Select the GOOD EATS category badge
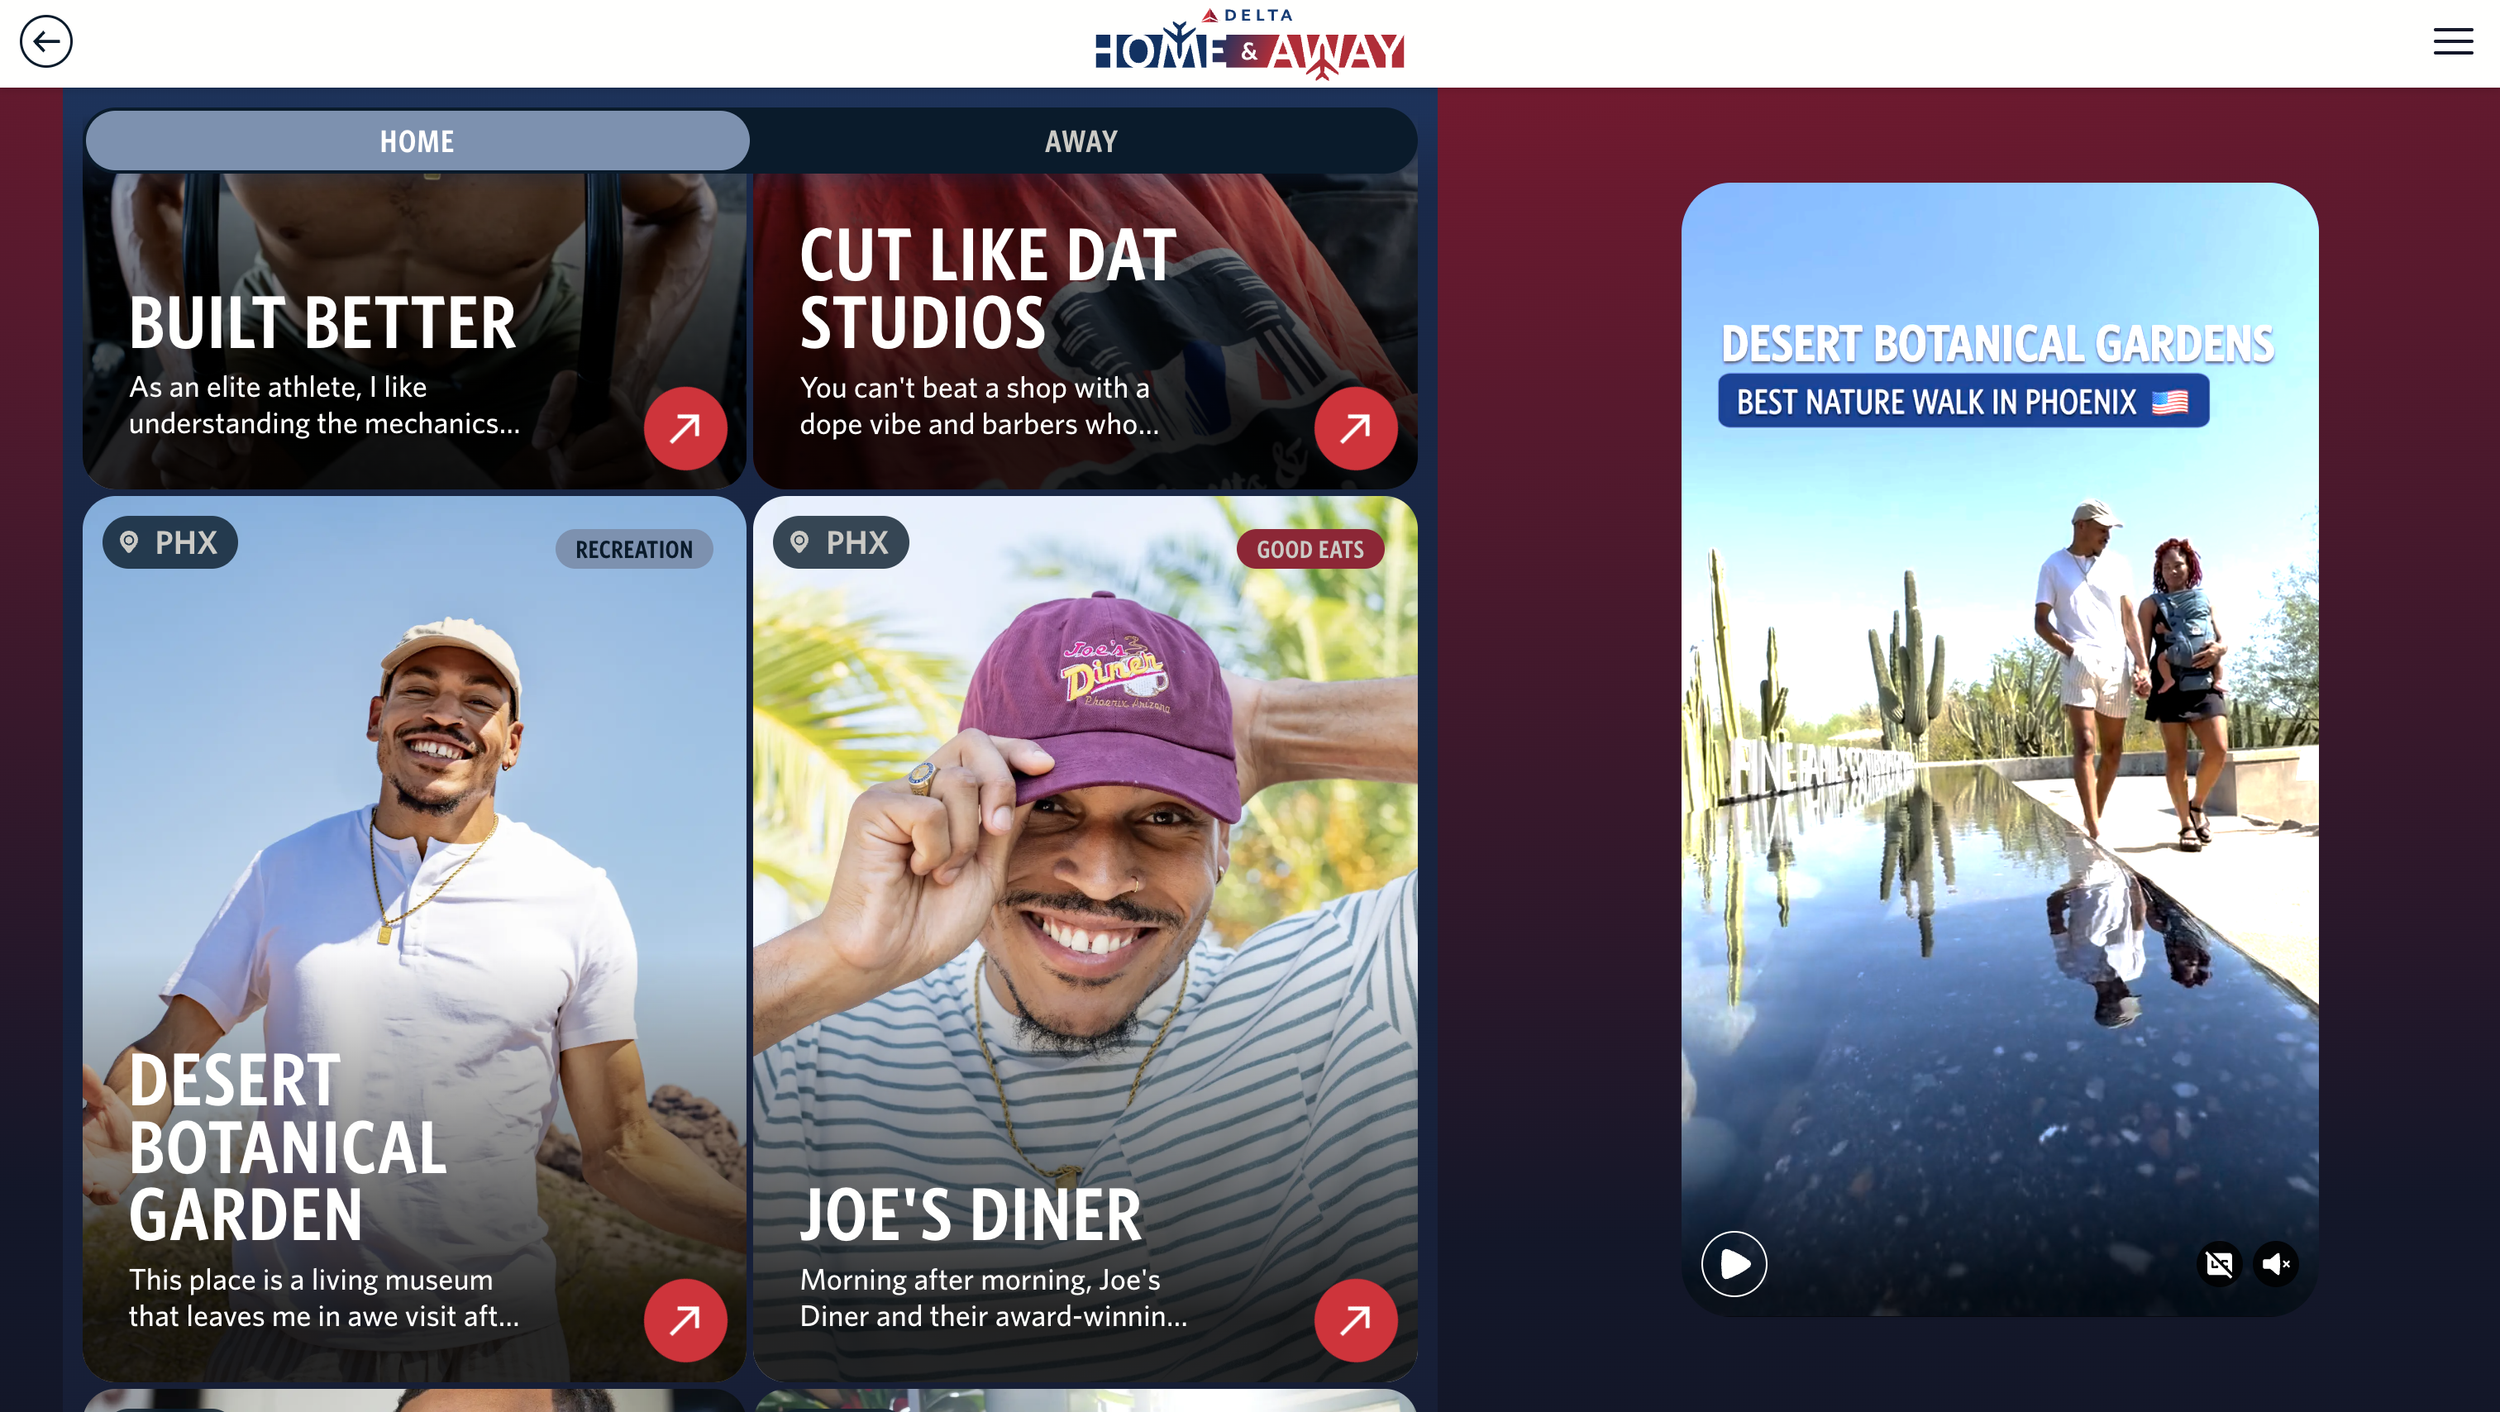This screenshot has height=1412, width=2500. 1310,549
